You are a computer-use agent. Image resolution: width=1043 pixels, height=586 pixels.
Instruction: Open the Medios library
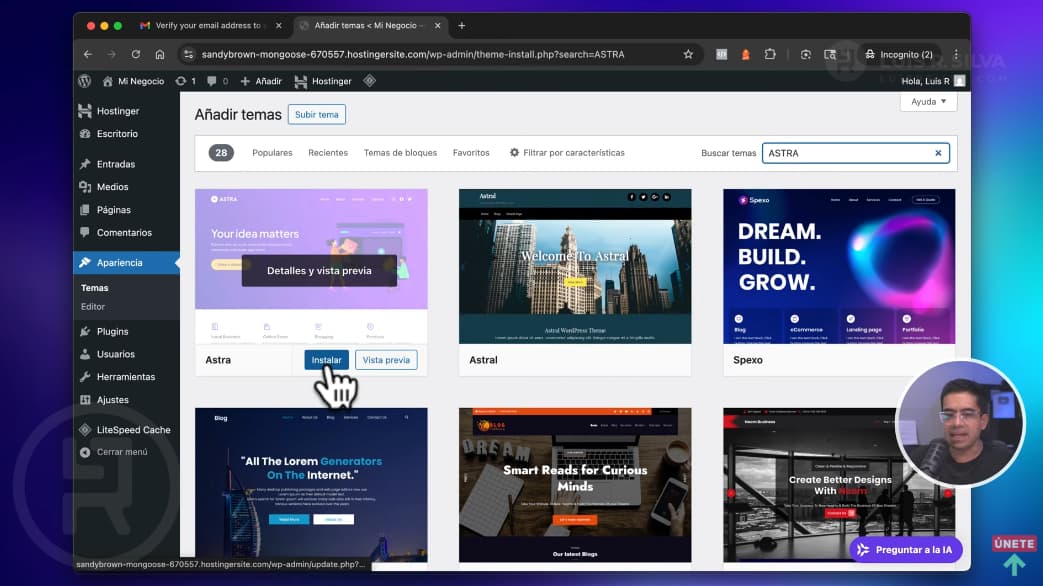click(112, 187)
